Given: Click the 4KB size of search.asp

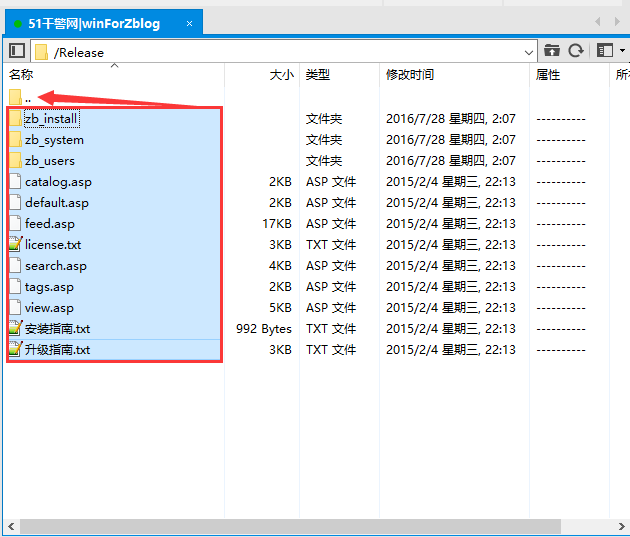Looking at the screenshot, I should coord(280,266).
